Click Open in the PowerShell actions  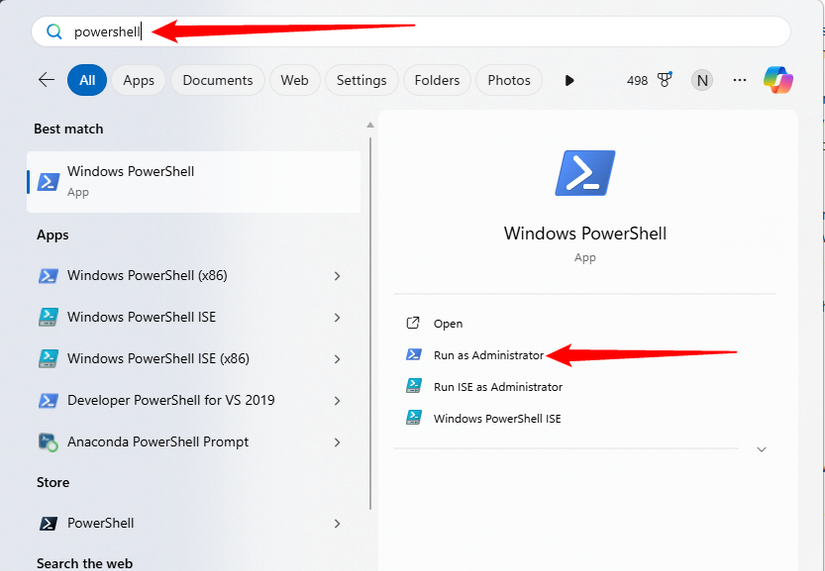[x=448, y=324]
